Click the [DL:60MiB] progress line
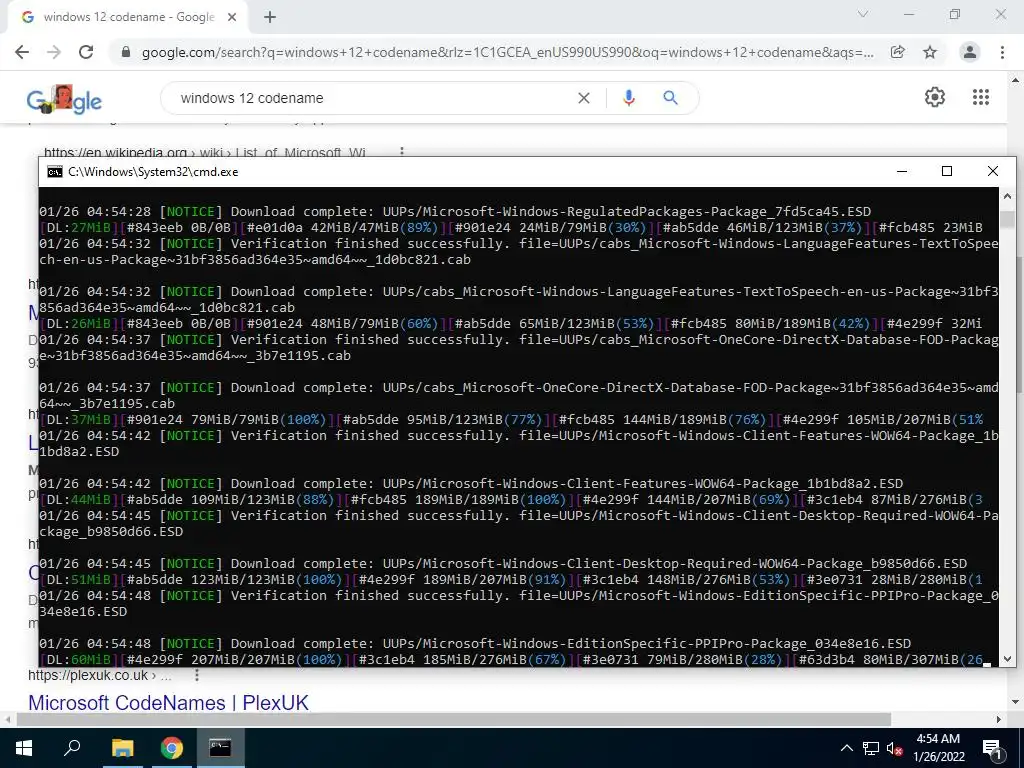 (x=511, y=660)
